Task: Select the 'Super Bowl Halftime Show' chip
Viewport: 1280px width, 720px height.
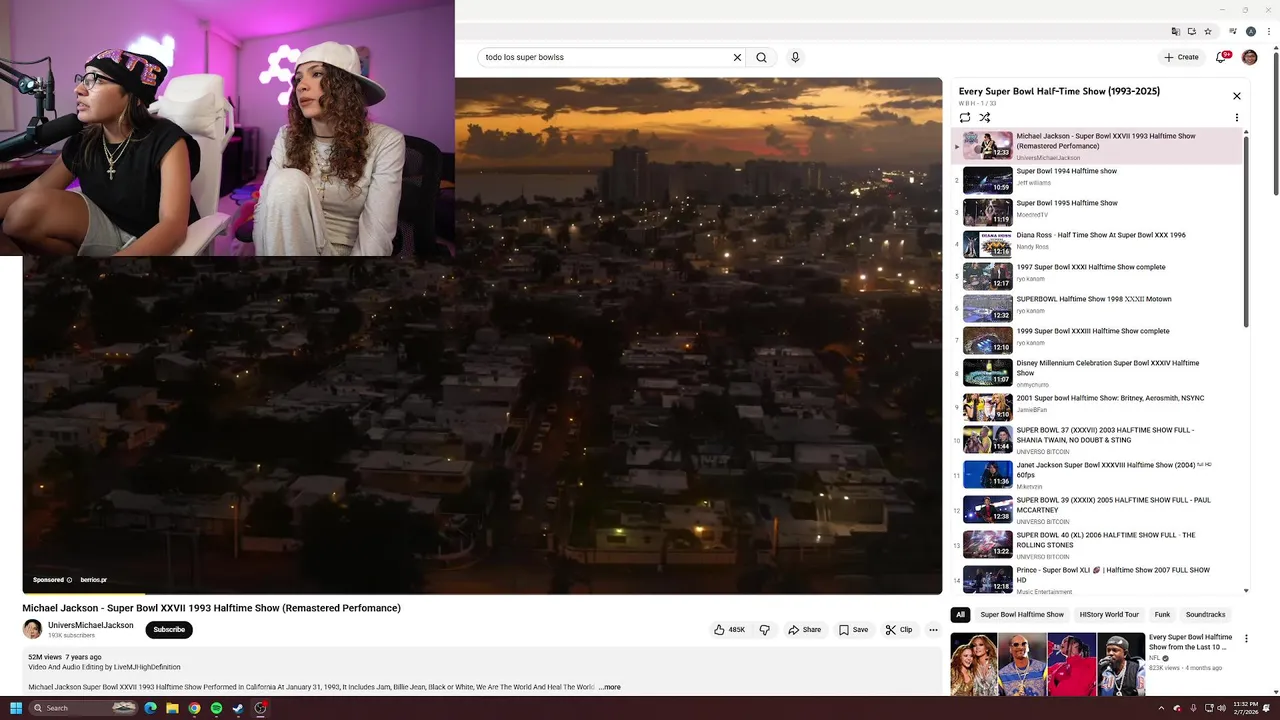Action: tap(1022, 615)
